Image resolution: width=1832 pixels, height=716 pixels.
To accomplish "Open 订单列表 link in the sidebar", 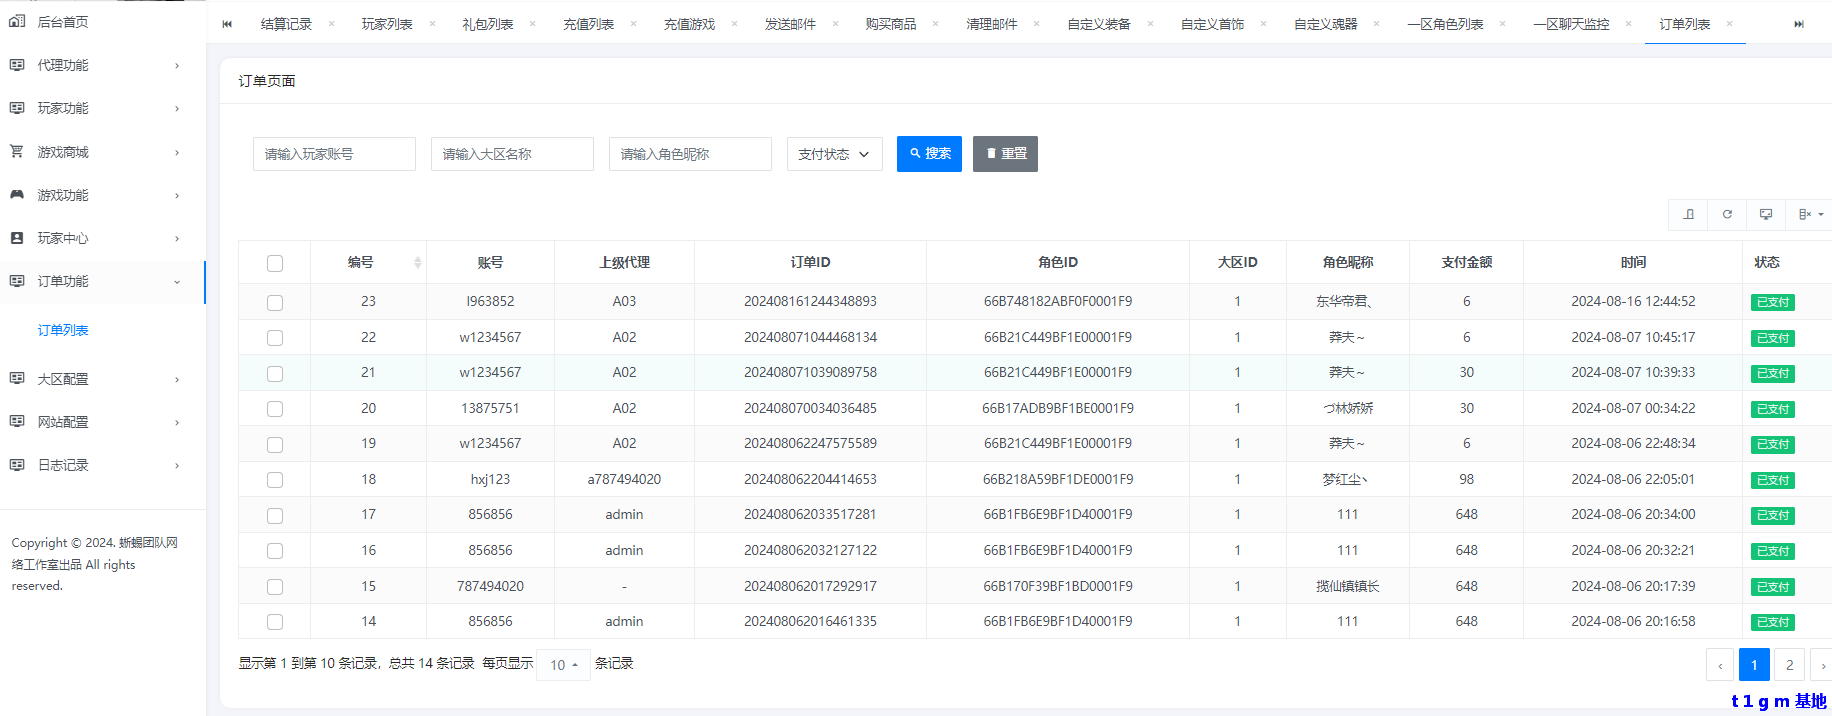I will coord(63,330).
